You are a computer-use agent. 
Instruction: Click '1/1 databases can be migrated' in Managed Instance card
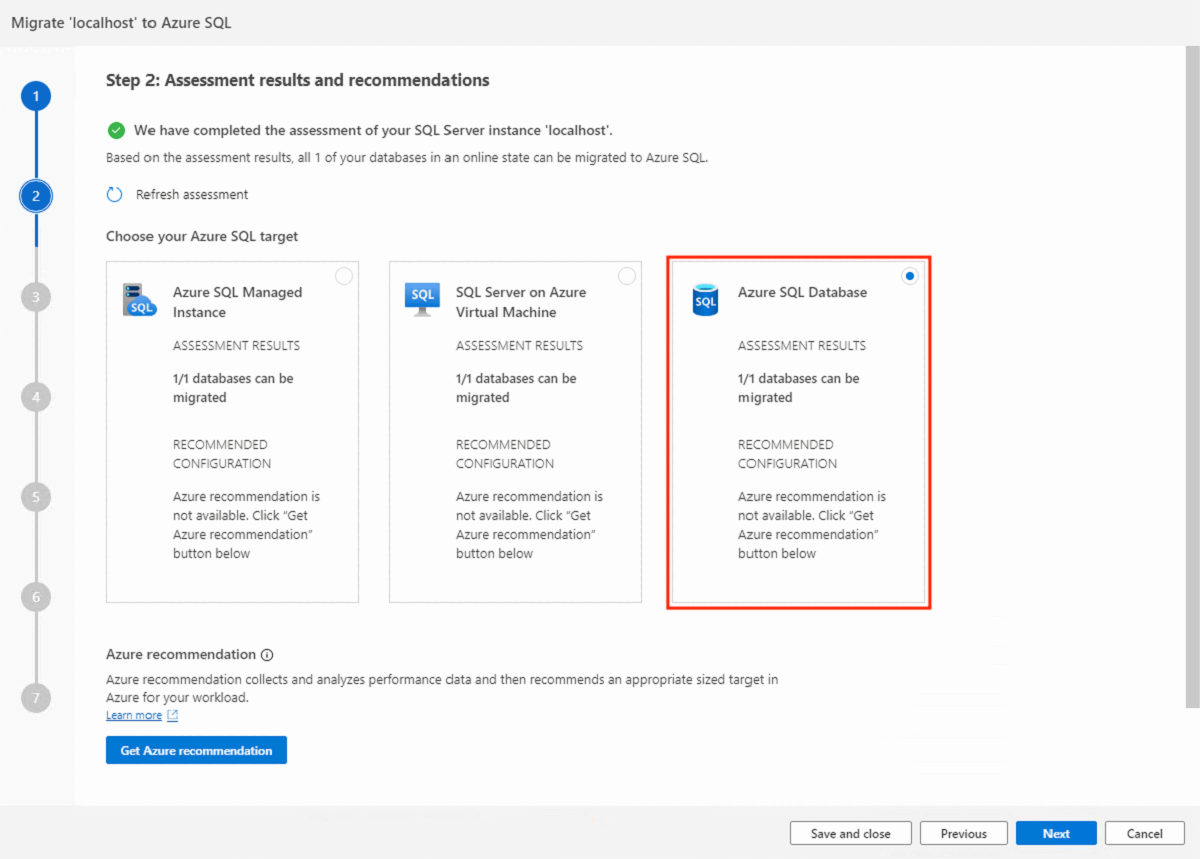[x=233, y=388]
